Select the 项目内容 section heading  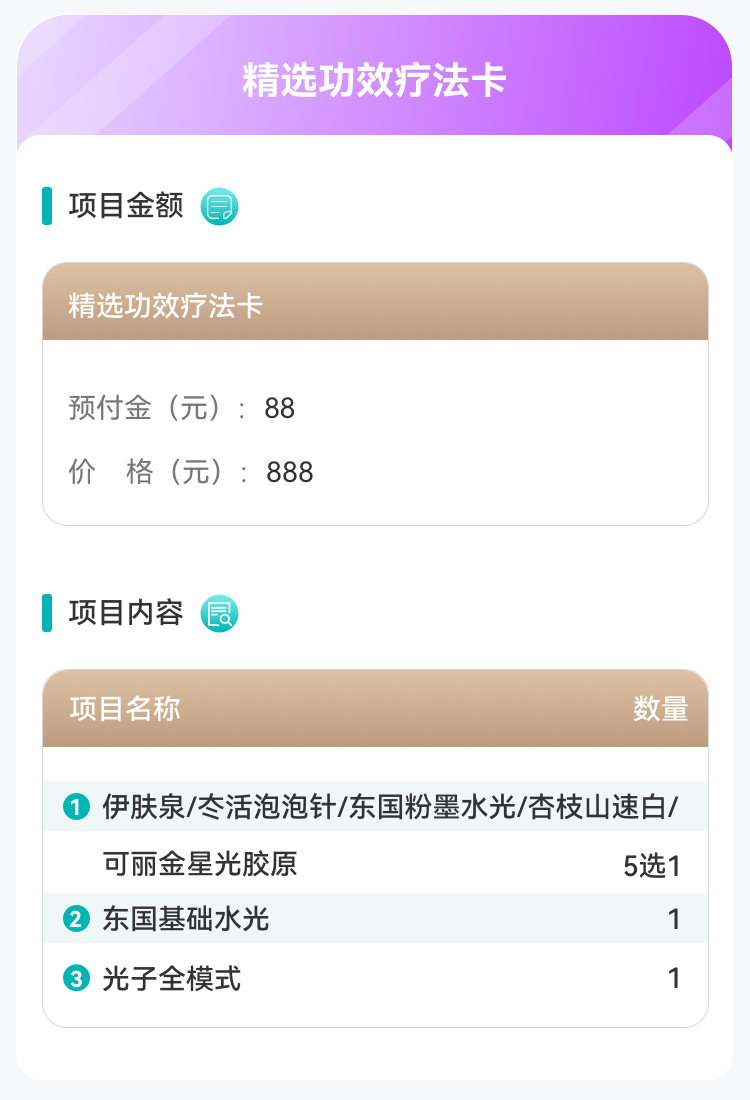126,613
